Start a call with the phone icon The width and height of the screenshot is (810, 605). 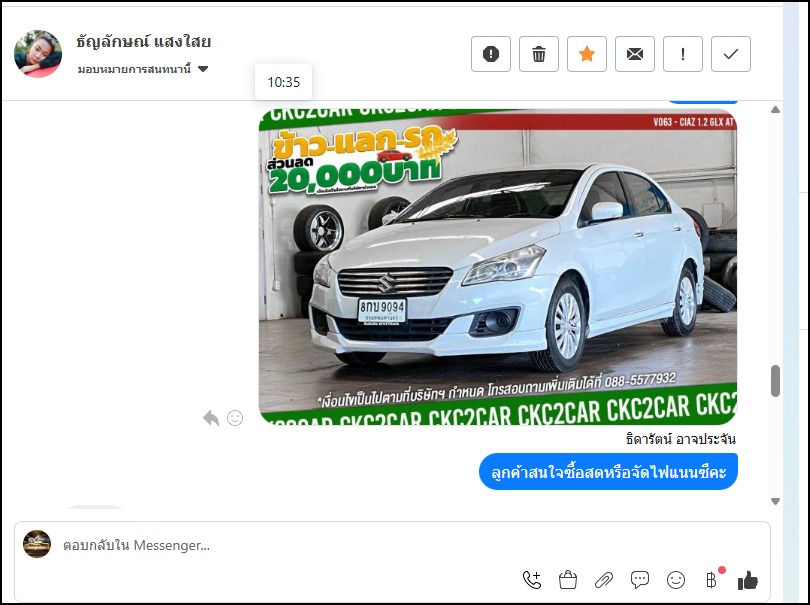[532, 580]
